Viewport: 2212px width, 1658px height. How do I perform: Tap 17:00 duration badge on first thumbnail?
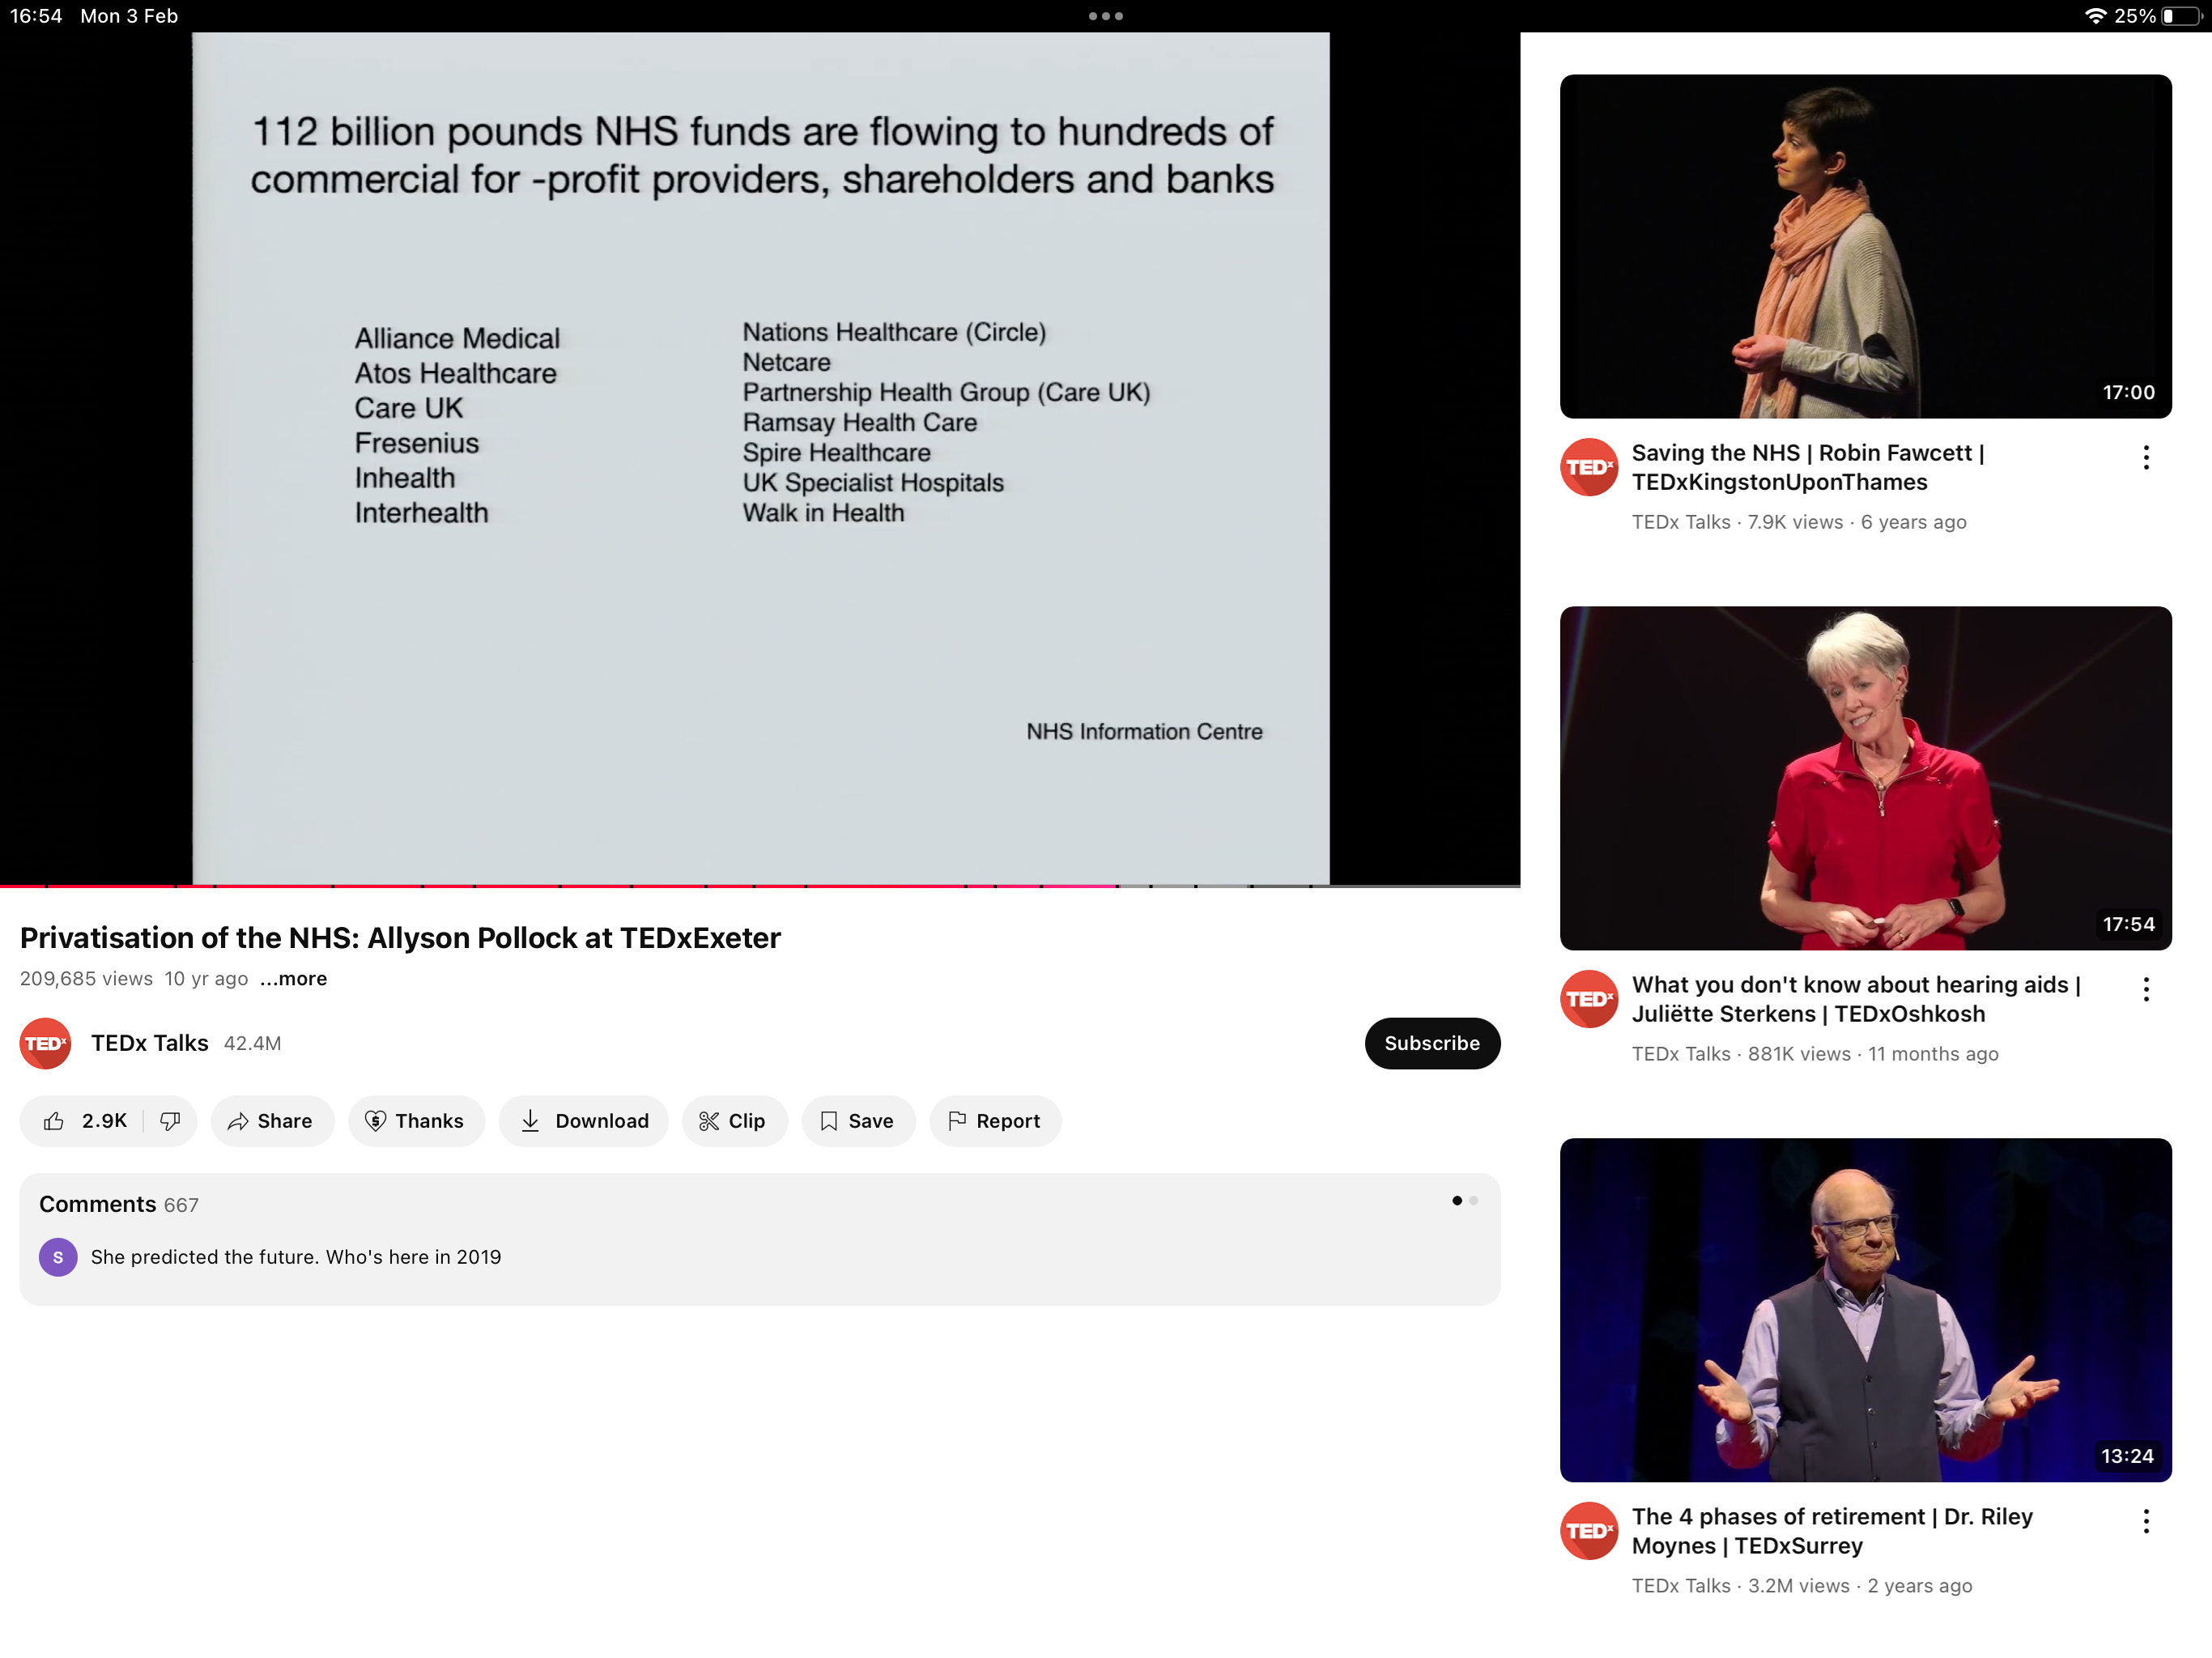coord(2128,392)
